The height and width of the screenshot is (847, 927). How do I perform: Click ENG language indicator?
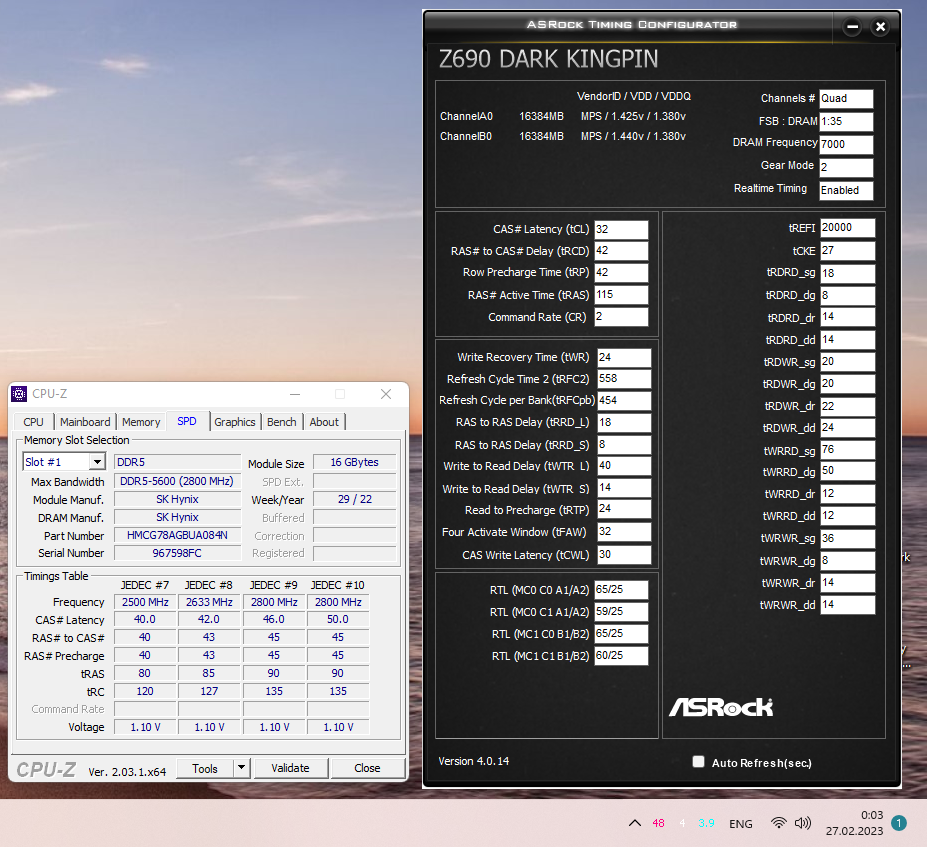click(740, 823)
